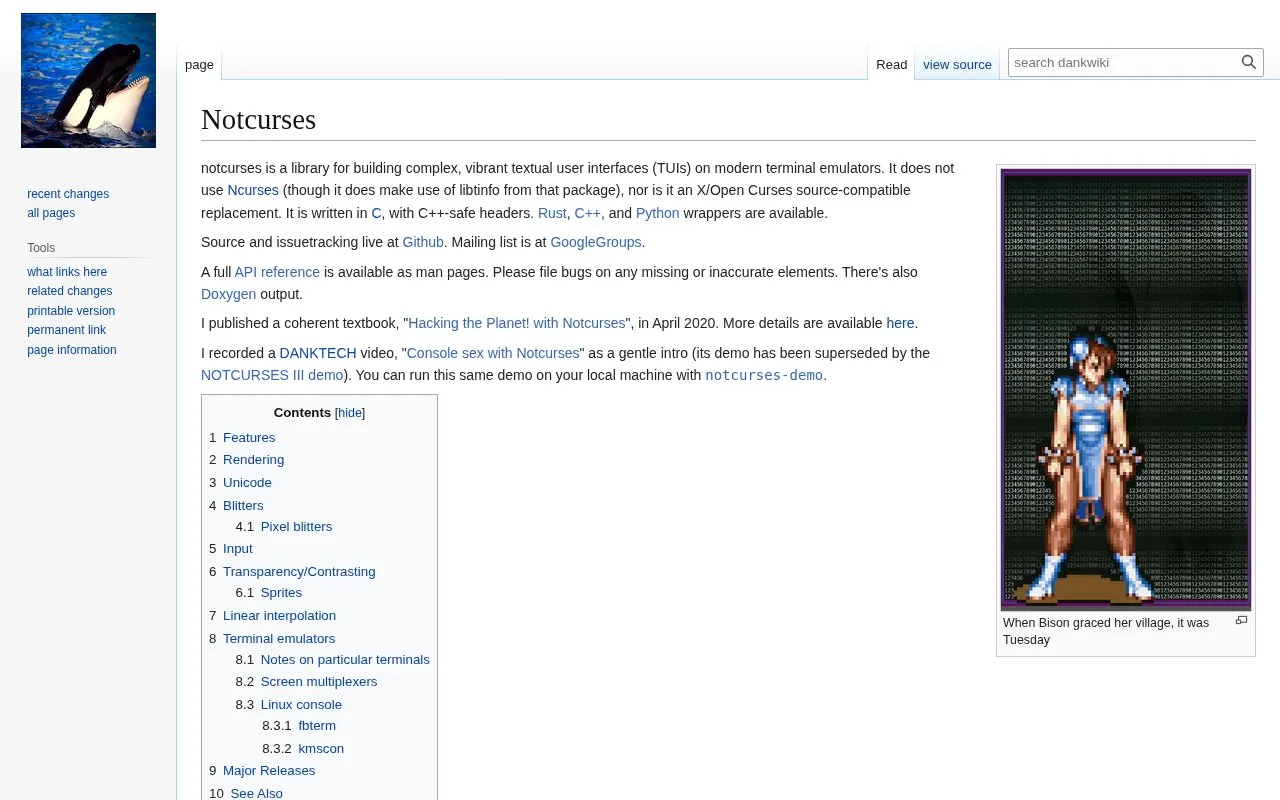Jump to '9 Major Releases' section
This screenshot has height=800, width=1280.
[262, 771]
